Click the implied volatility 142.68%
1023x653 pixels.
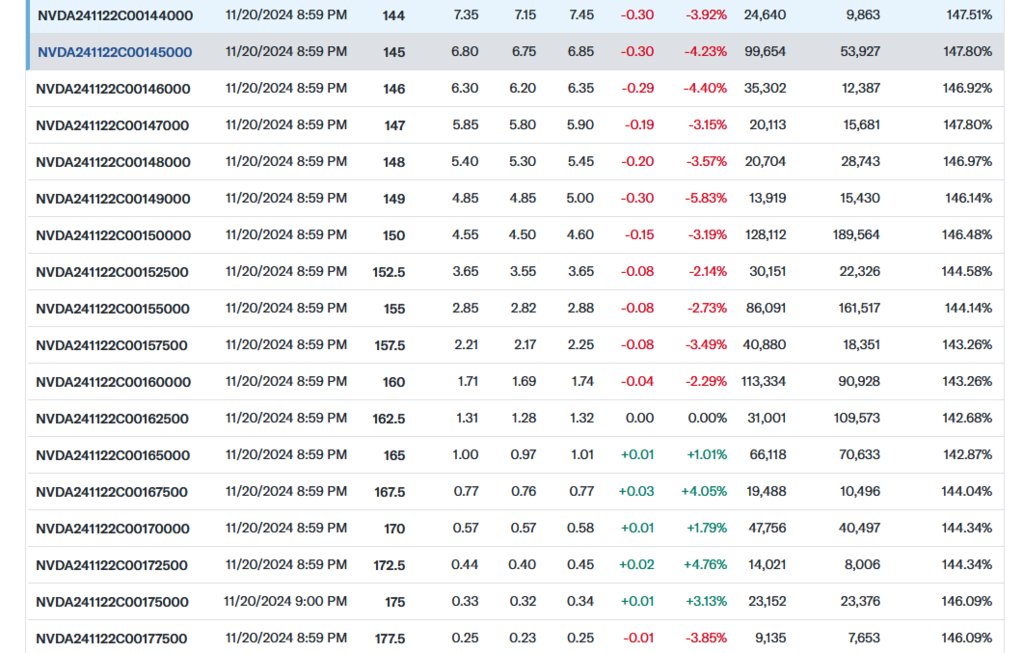[967, 418]
